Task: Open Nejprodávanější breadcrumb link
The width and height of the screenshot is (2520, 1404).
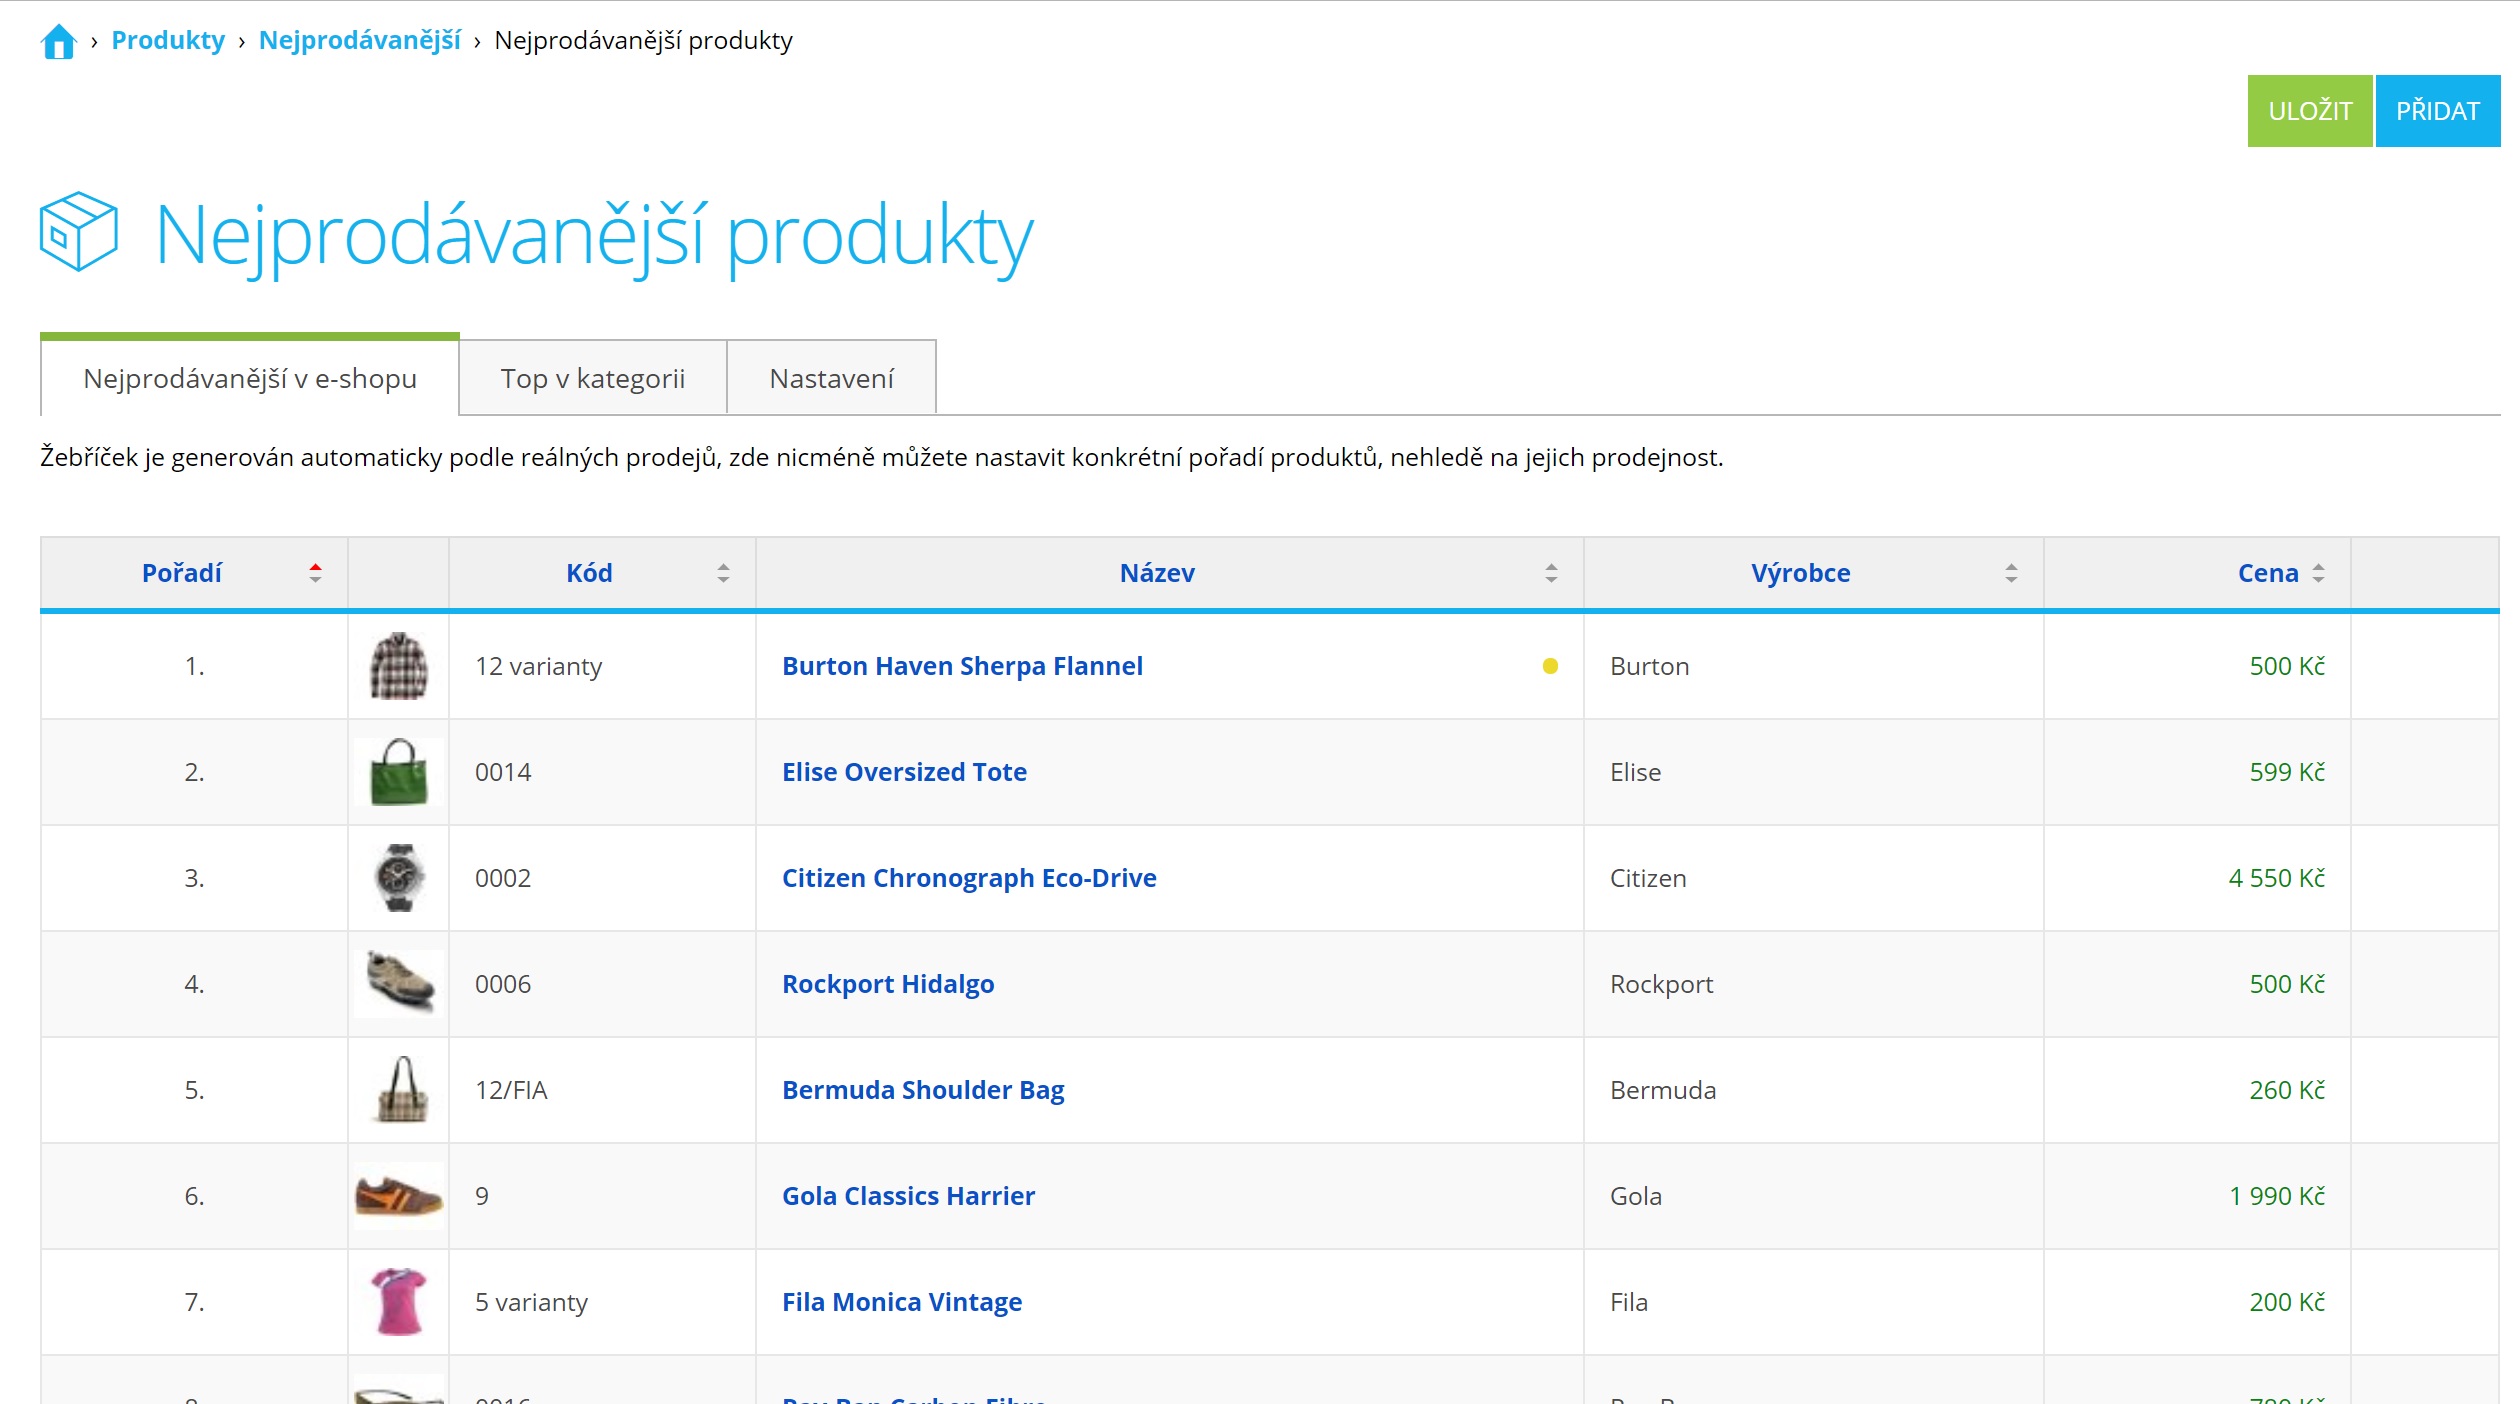Action: tap(359, 41)
